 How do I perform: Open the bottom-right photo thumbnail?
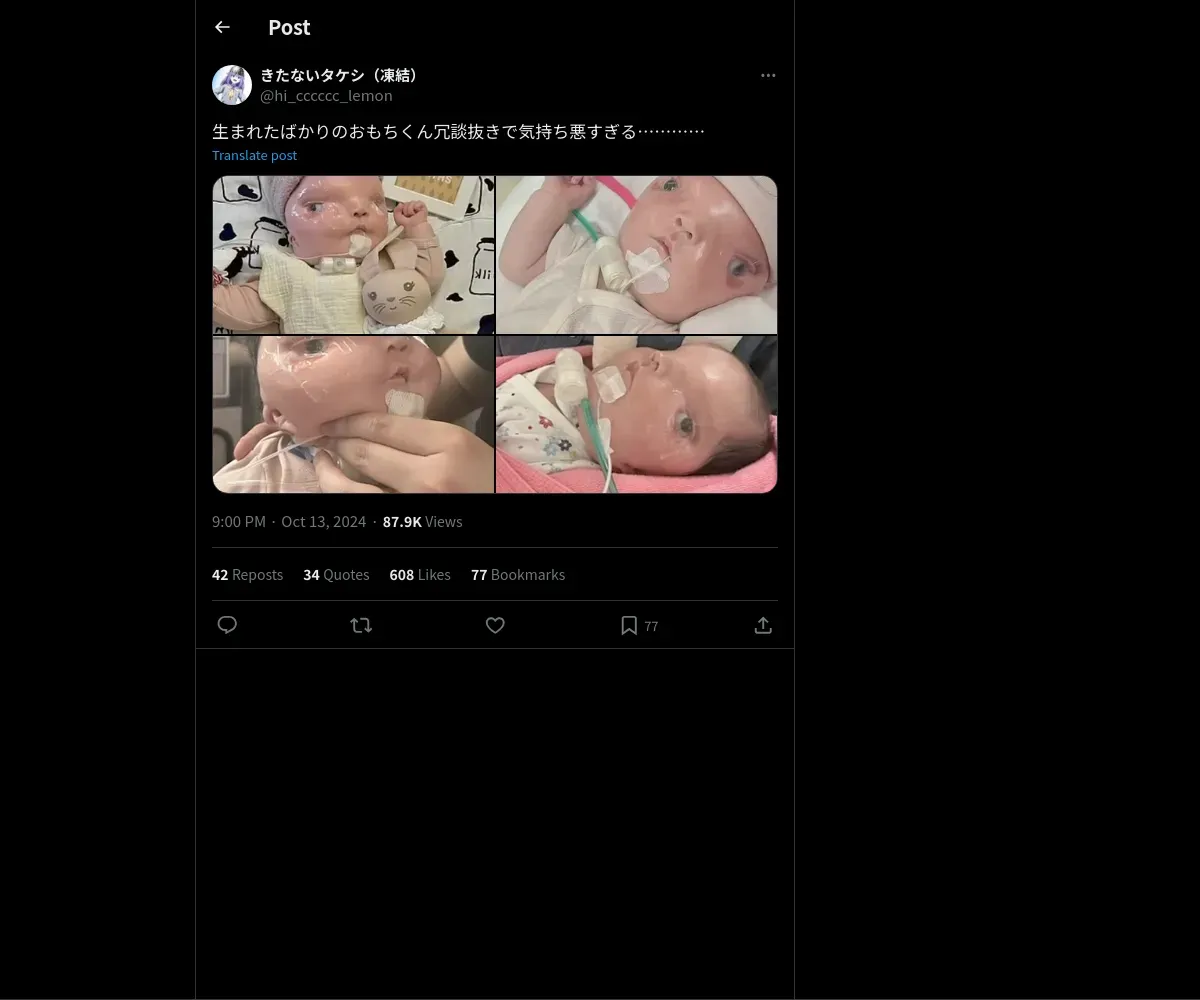pos(637,414)
